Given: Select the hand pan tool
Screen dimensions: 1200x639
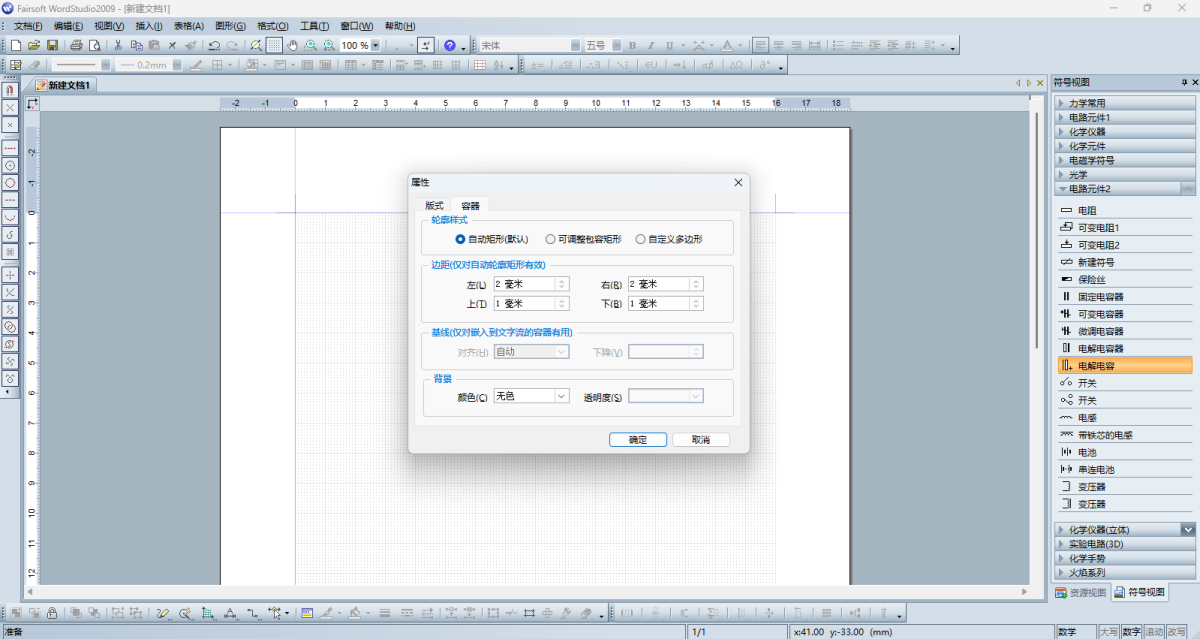Looking at the screenshot, I should pos(292,45).
